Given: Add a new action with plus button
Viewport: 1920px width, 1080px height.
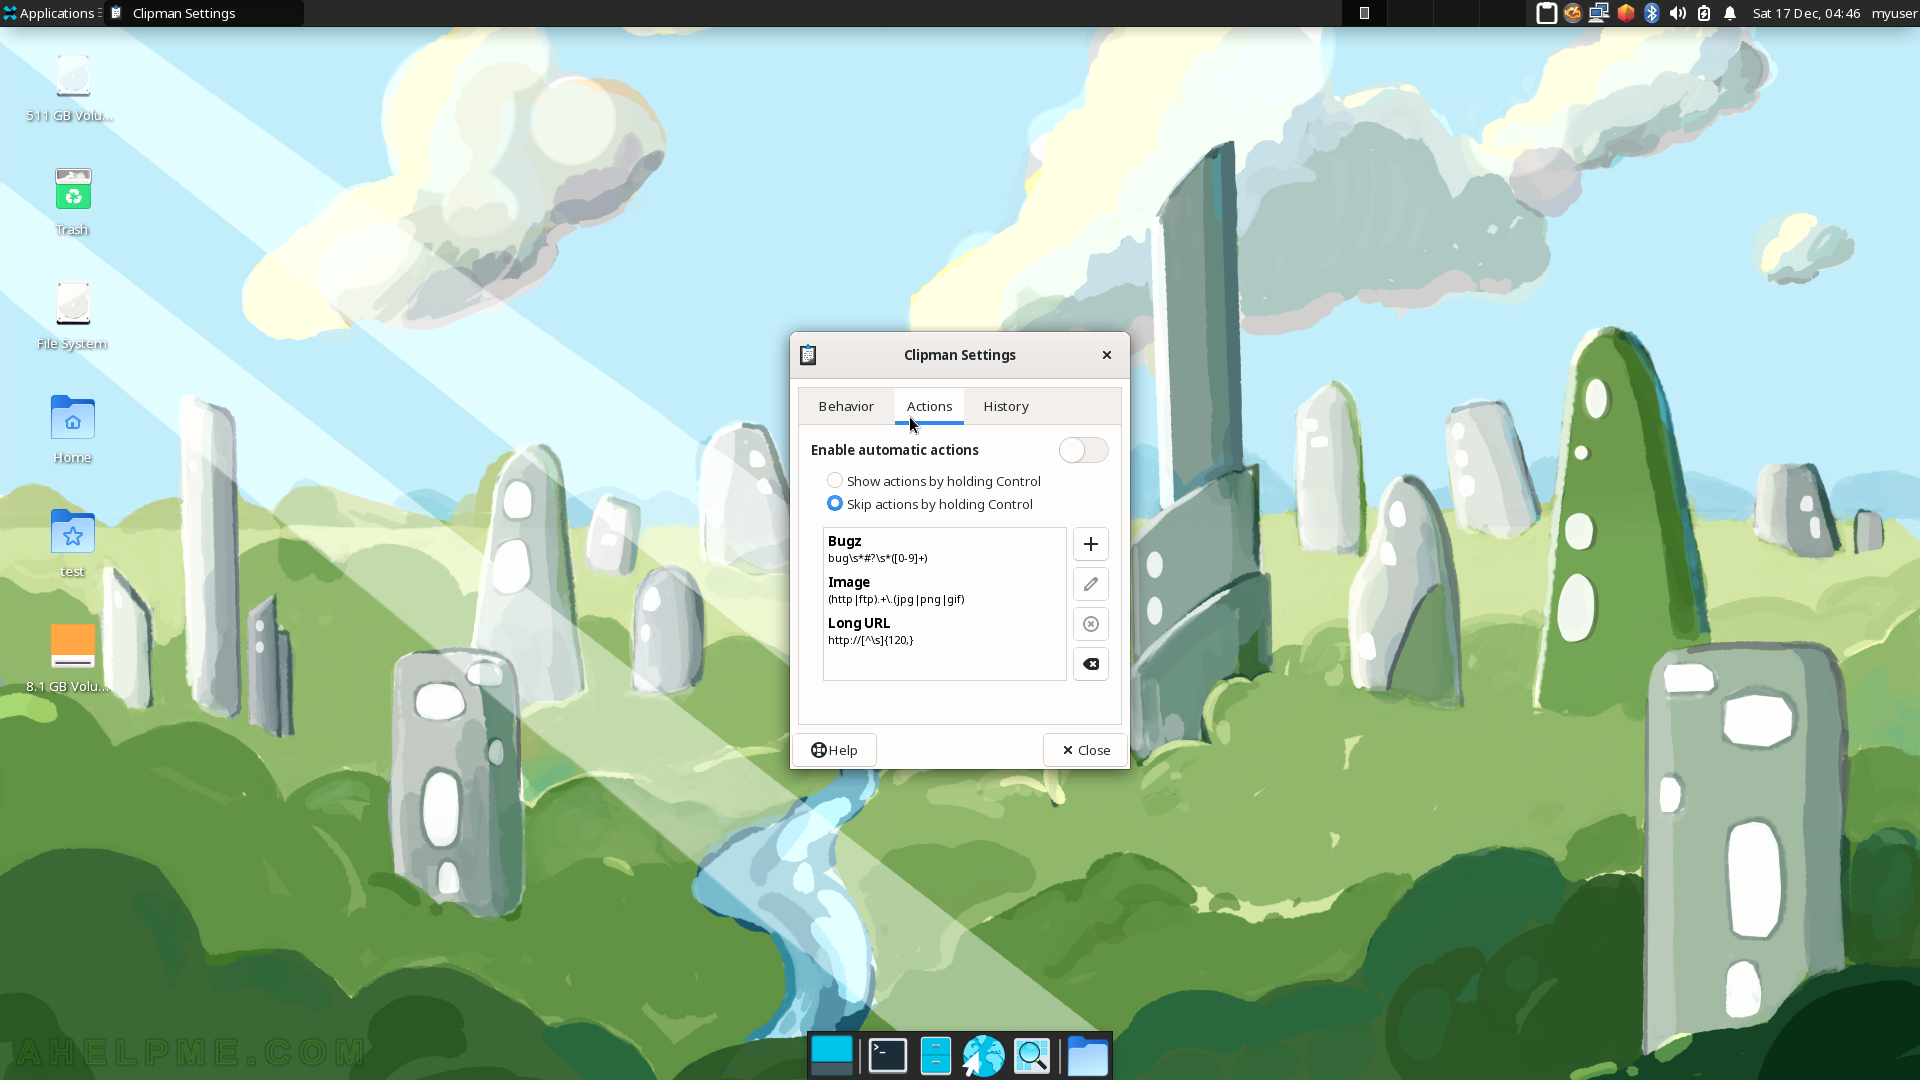Looking at the screenshot, I should click(1090, 544).
